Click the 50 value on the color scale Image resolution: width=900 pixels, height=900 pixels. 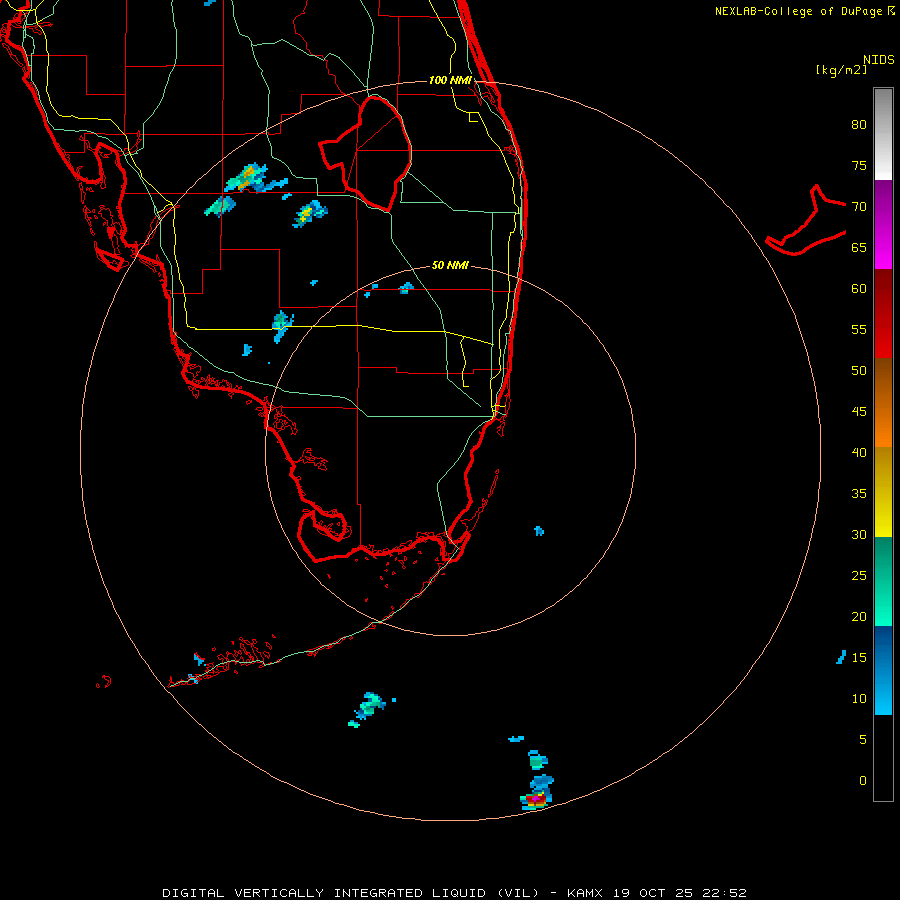(859, 371)
